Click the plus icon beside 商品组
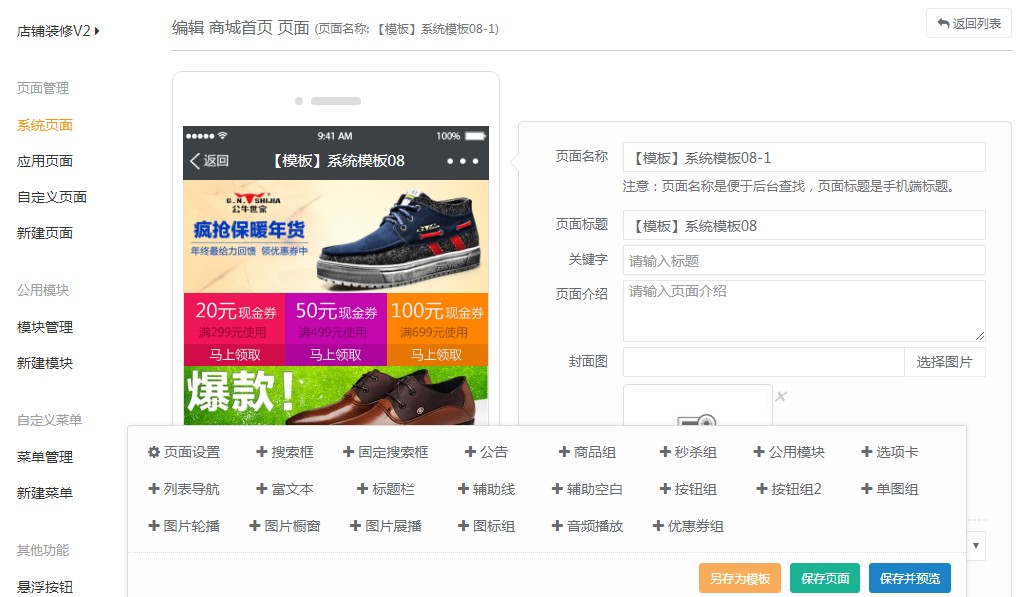 [x=564, y=452]
